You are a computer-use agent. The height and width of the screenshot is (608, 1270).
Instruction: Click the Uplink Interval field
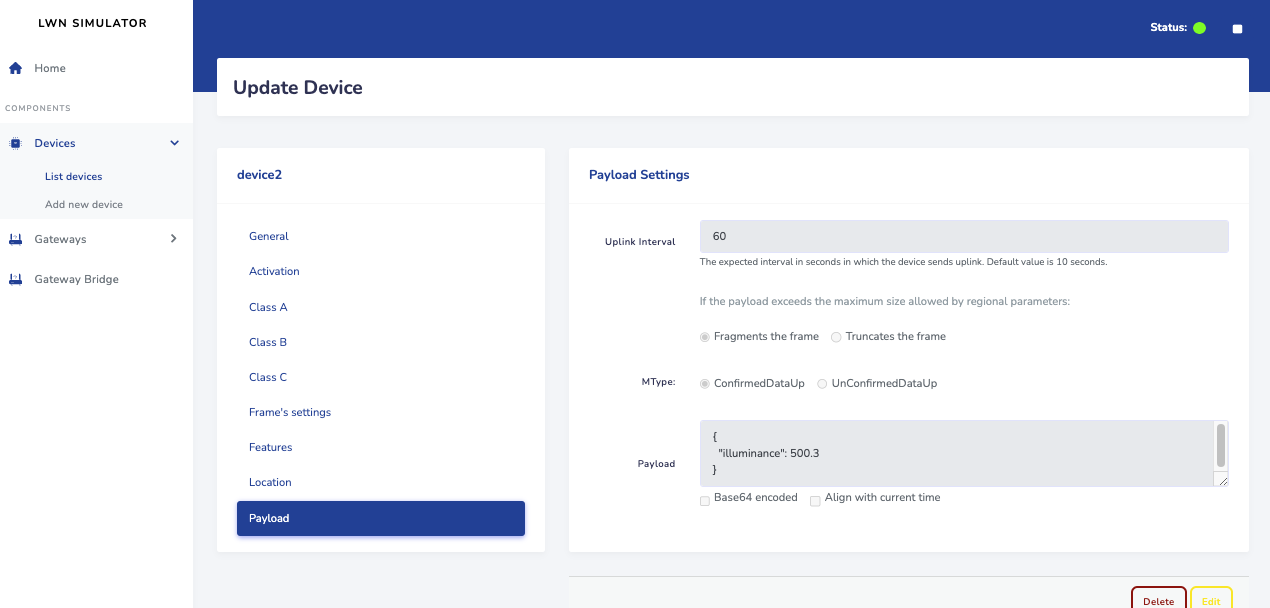tap(963, 236)
